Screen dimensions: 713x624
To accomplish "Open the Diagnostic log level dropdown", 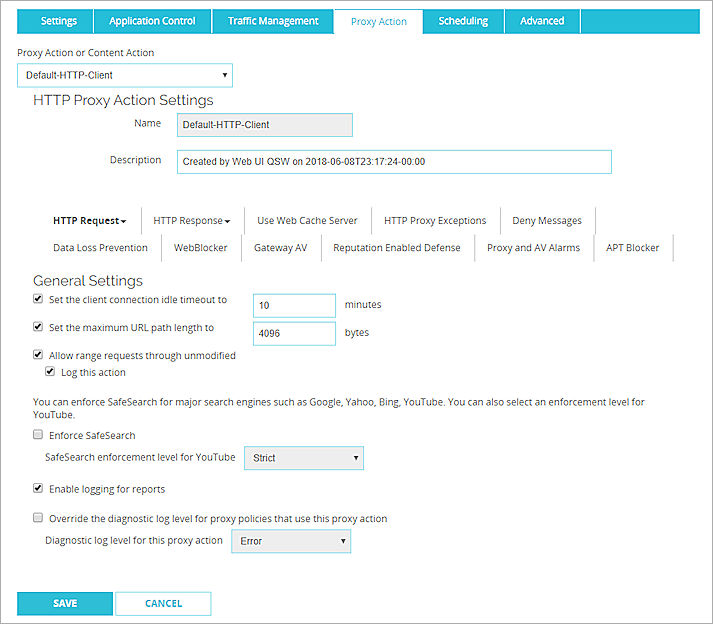I will point(291,541).
